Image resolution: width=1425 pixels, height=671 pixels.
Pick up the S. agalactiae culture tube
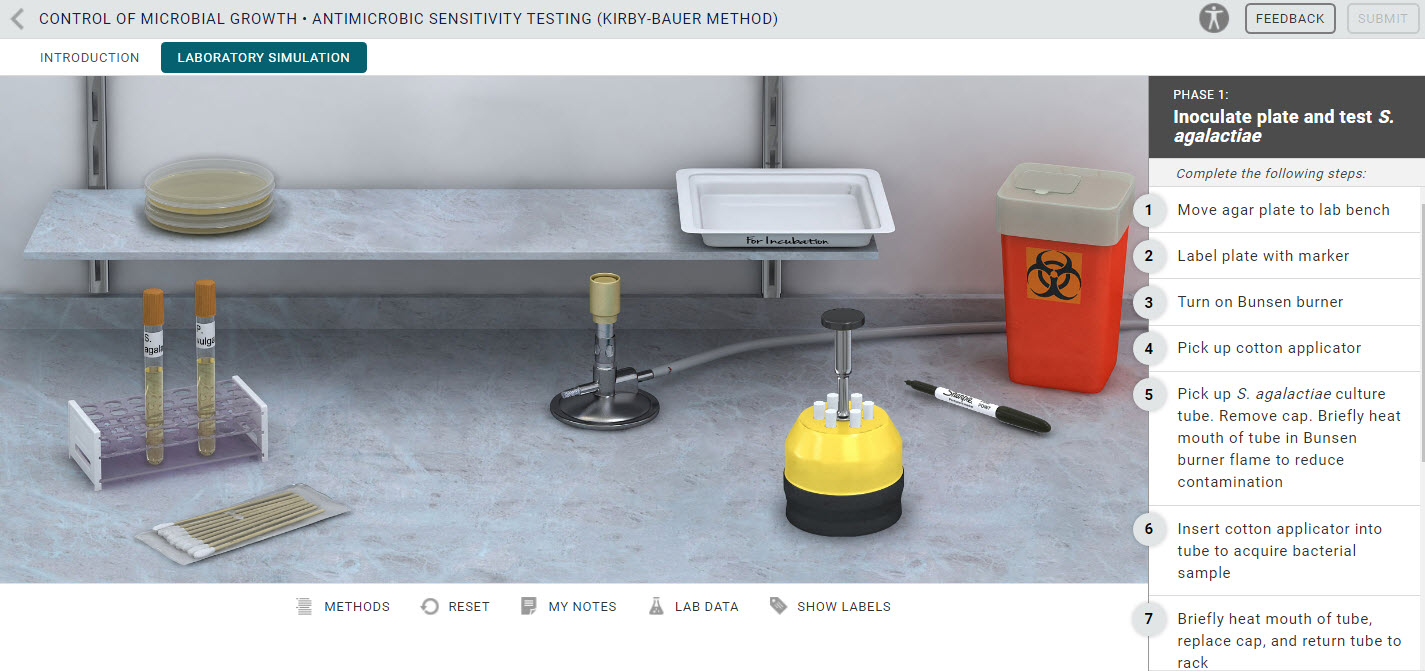(x=153, y=375)
